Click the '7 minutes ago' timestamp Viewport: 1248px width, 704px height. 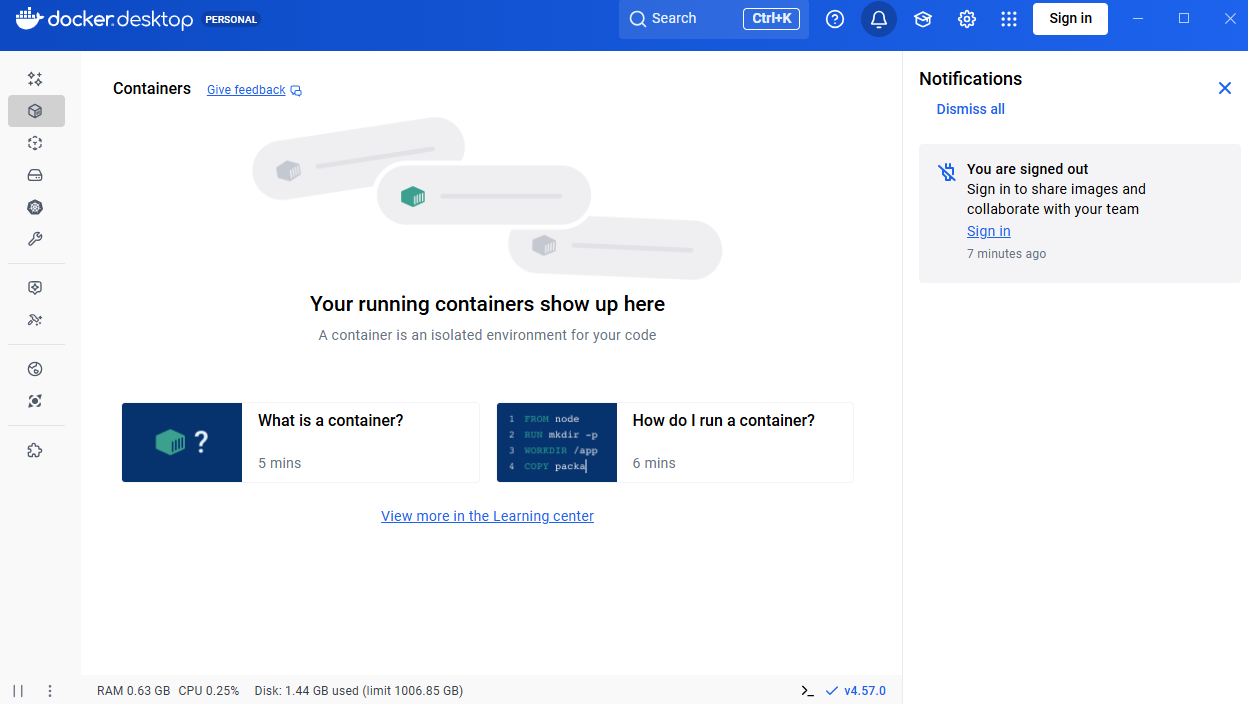[1006, 254]
